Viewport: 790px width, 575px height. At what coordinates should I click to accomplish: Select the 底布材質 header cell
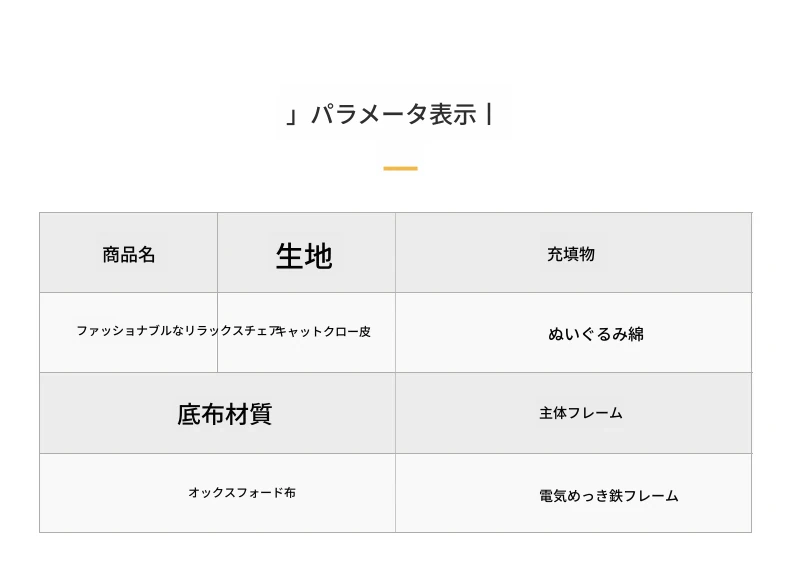pos(224,414)
